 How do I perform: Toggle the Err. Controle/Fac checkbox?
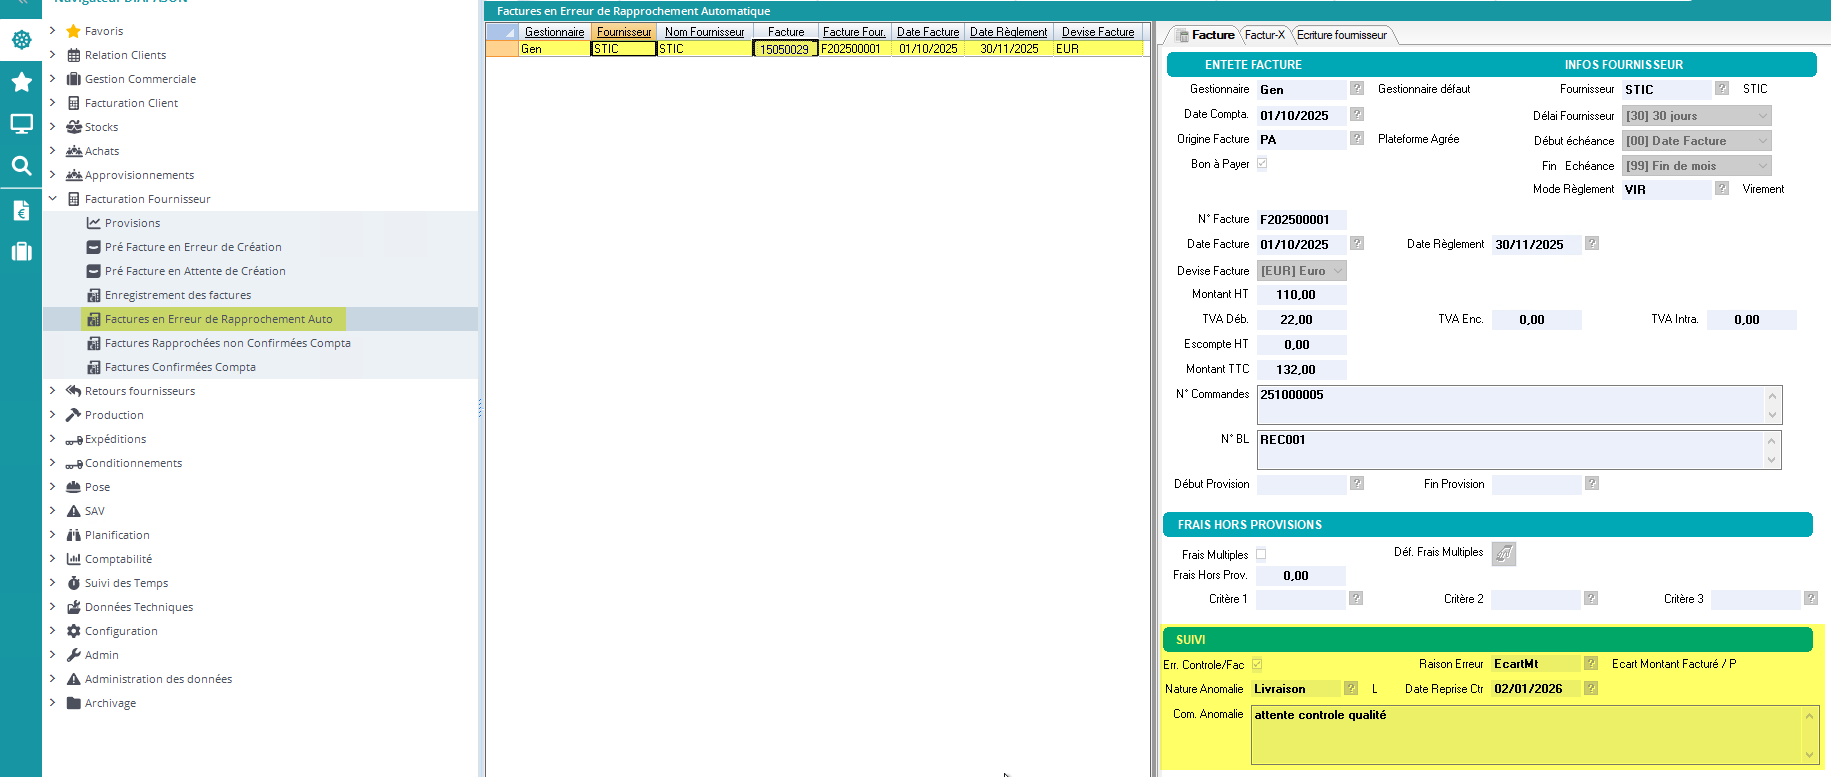tap(1257, 664)
